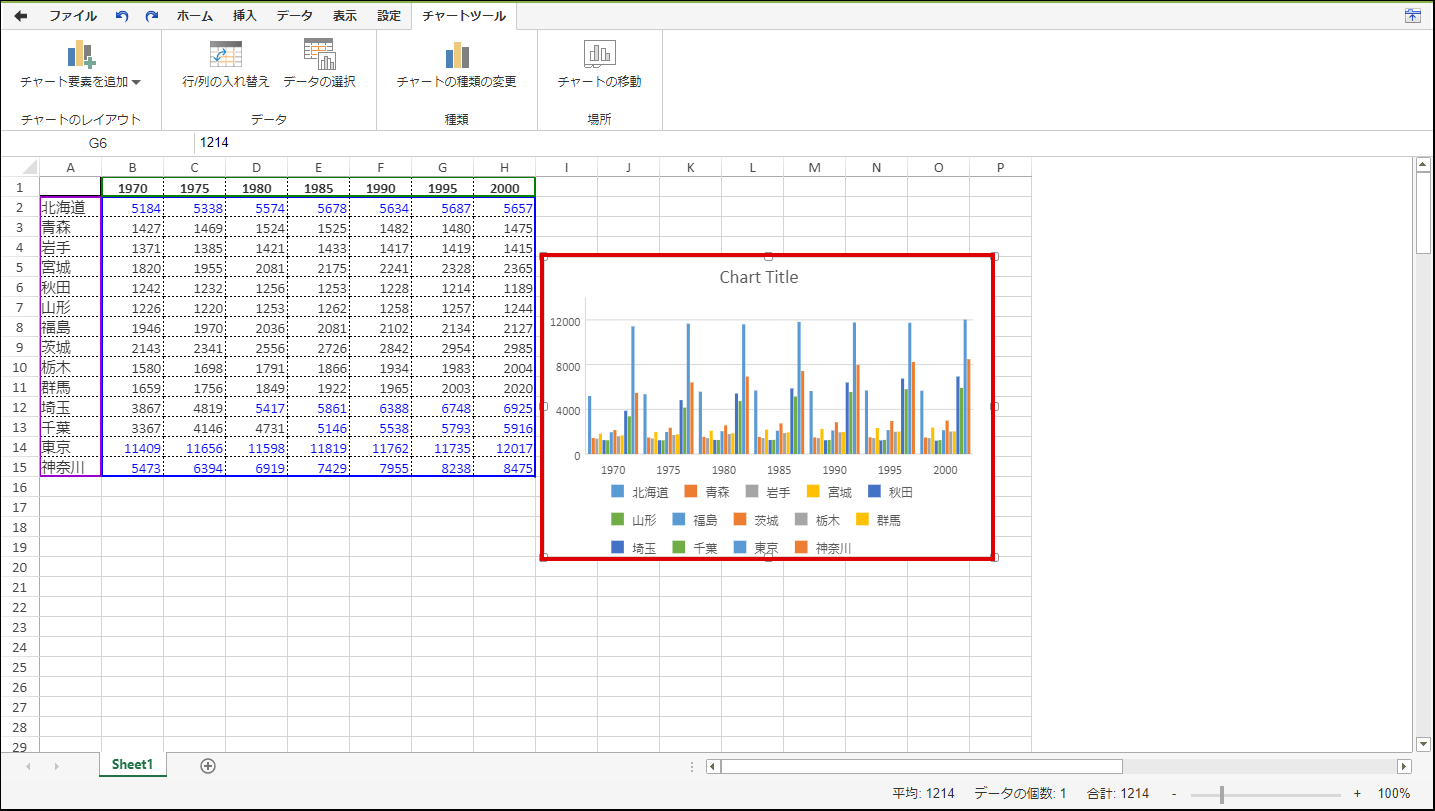Click cell containing 東京
This screenshot has width=1435, height=811.
coord(70,447)
